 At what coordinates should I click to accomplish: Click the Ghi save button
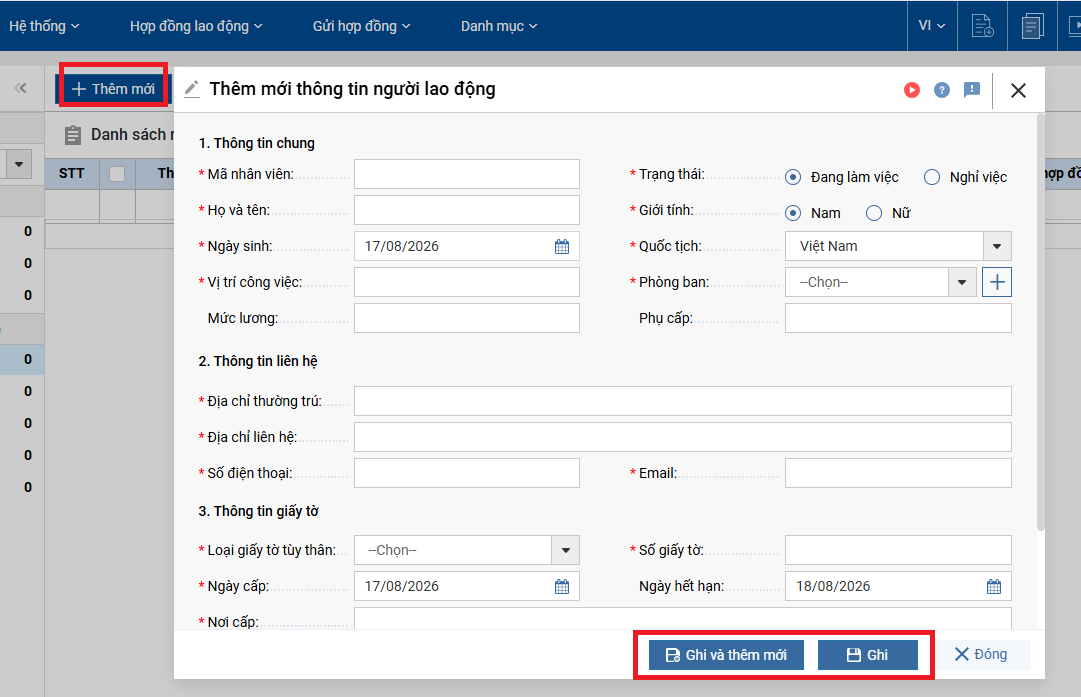tap(867, 655)
